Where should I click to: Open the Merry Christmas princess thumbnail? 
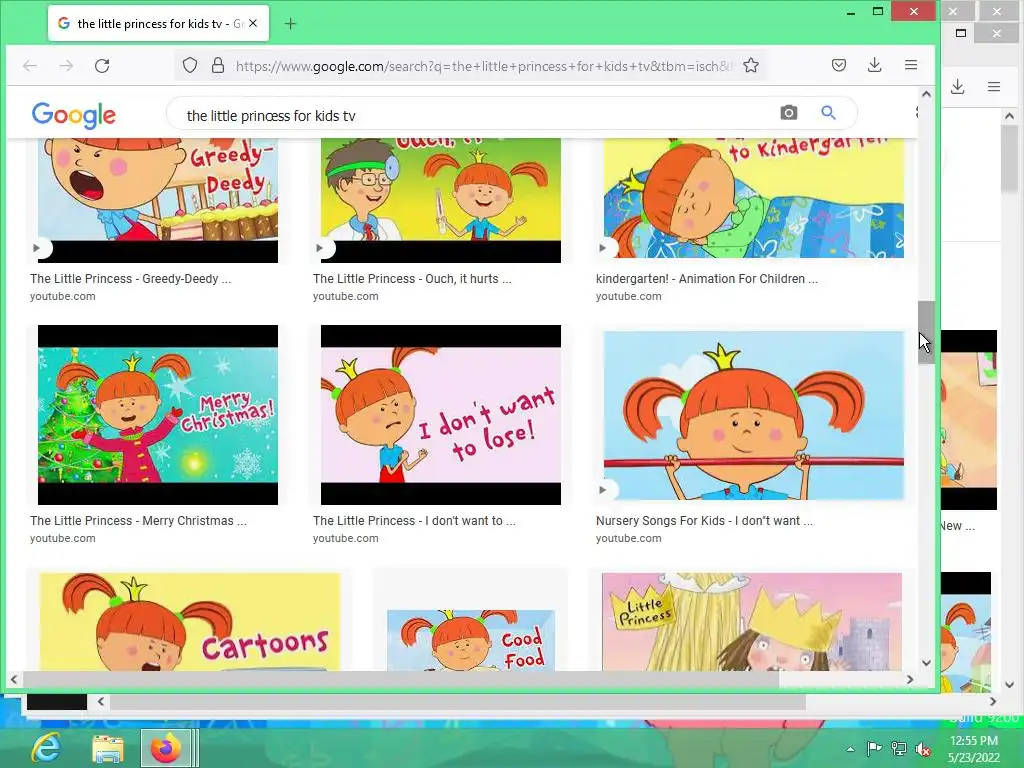pos(158,415)
